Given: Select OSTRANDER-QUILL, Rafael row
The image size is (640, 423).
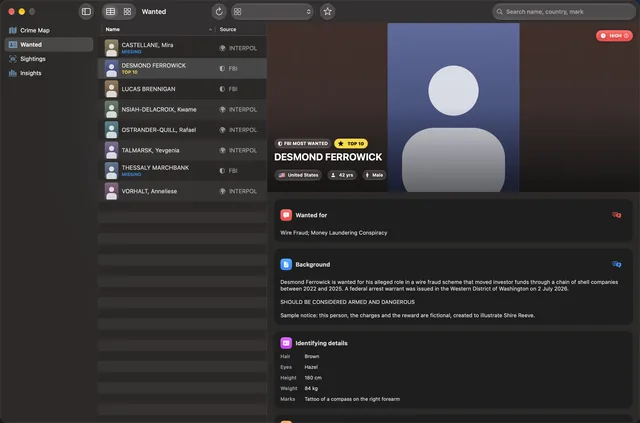Looking at the screenshot, I should click(182, 130).
